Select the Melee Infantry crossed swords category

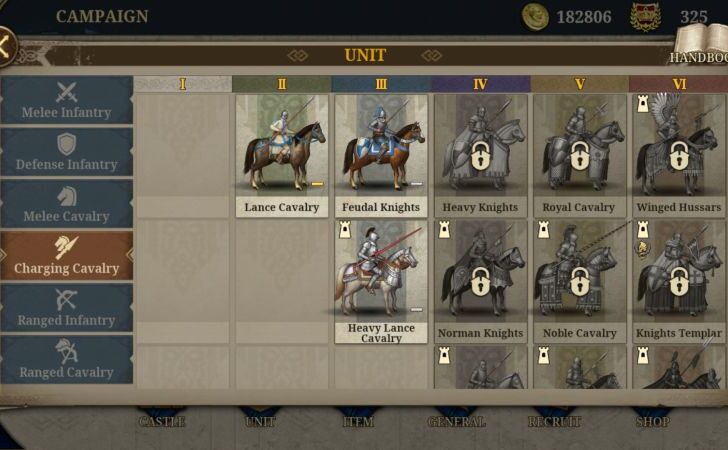pos(66,100)
